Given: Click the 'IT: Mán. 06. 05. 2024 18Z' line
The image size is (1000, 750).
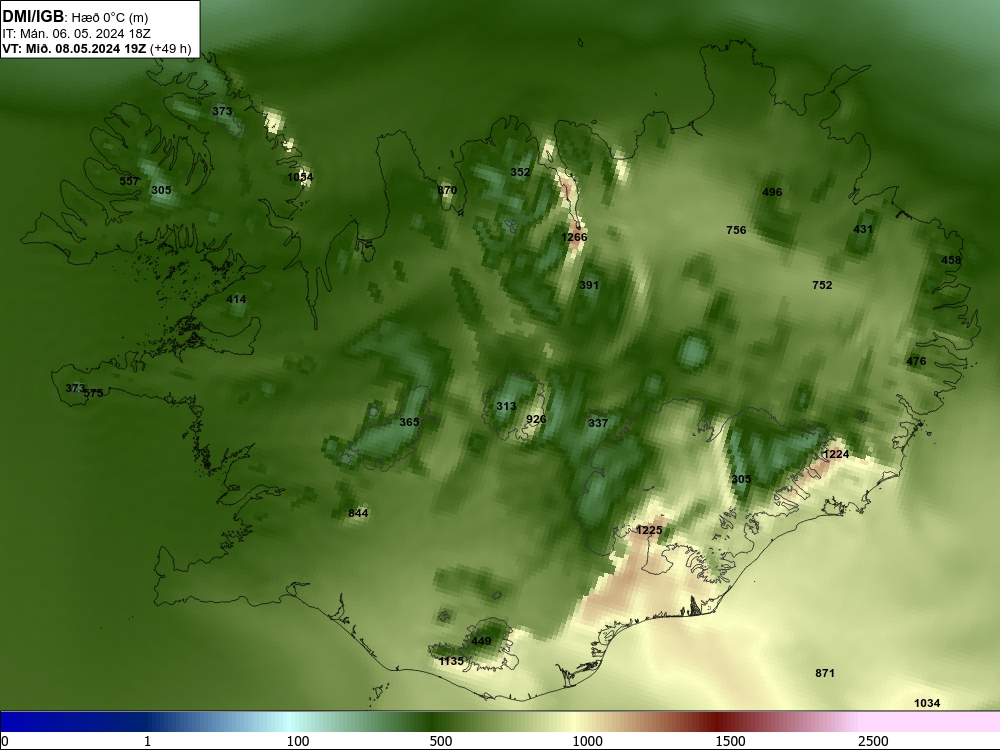Looking at the screenshot, I should click(x=76, y=34).
